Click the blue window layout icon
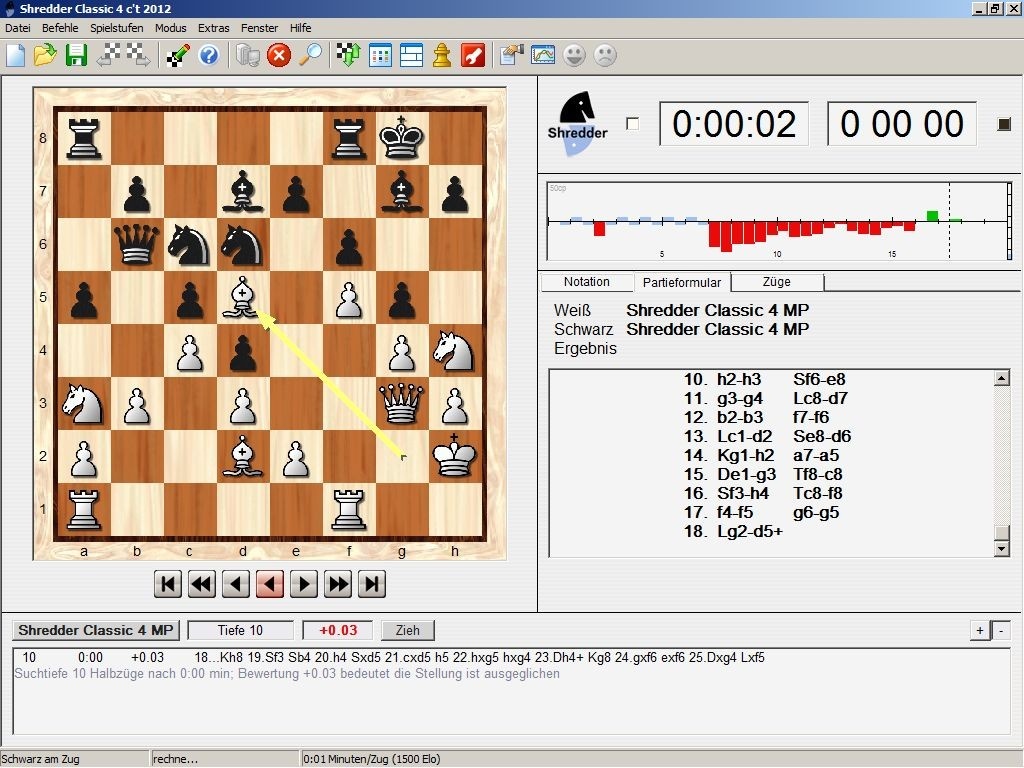This screenshot has height=768, width=1024. tap(411, 56)
